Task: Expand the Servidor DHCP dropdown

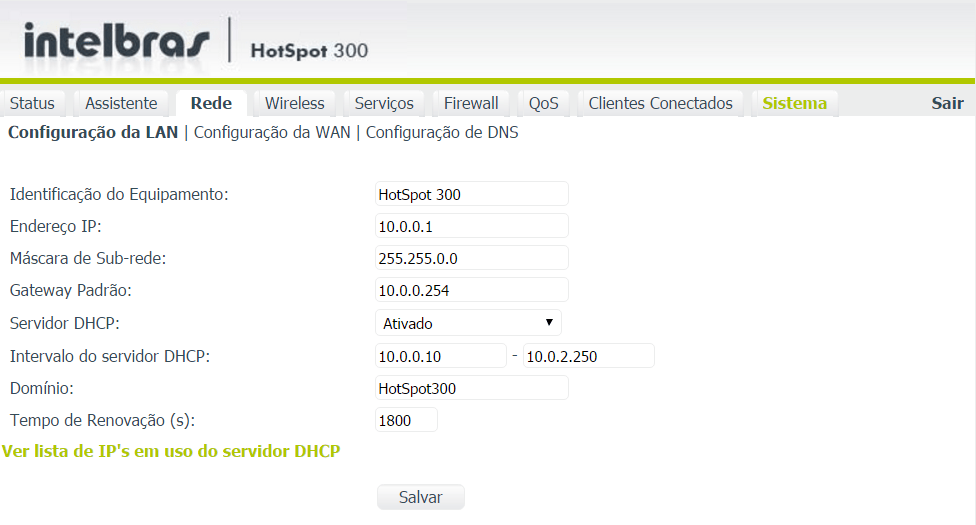Action: [468, 323]
